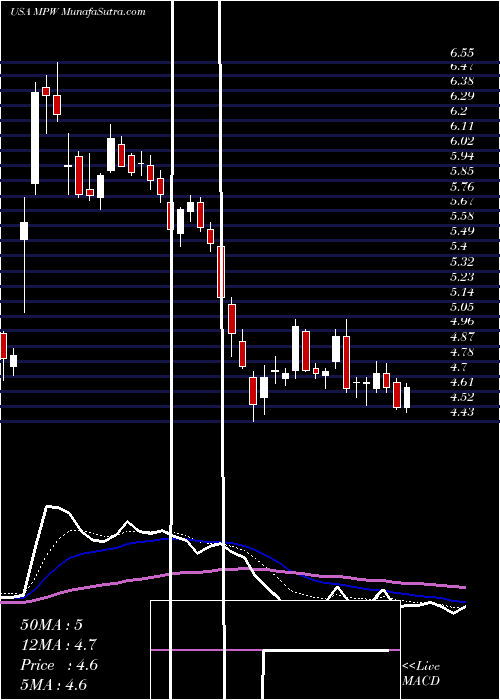This screenshot has width=500, height=700.
Task: Click the 4.43 price axis label
Action: (462, 412)
